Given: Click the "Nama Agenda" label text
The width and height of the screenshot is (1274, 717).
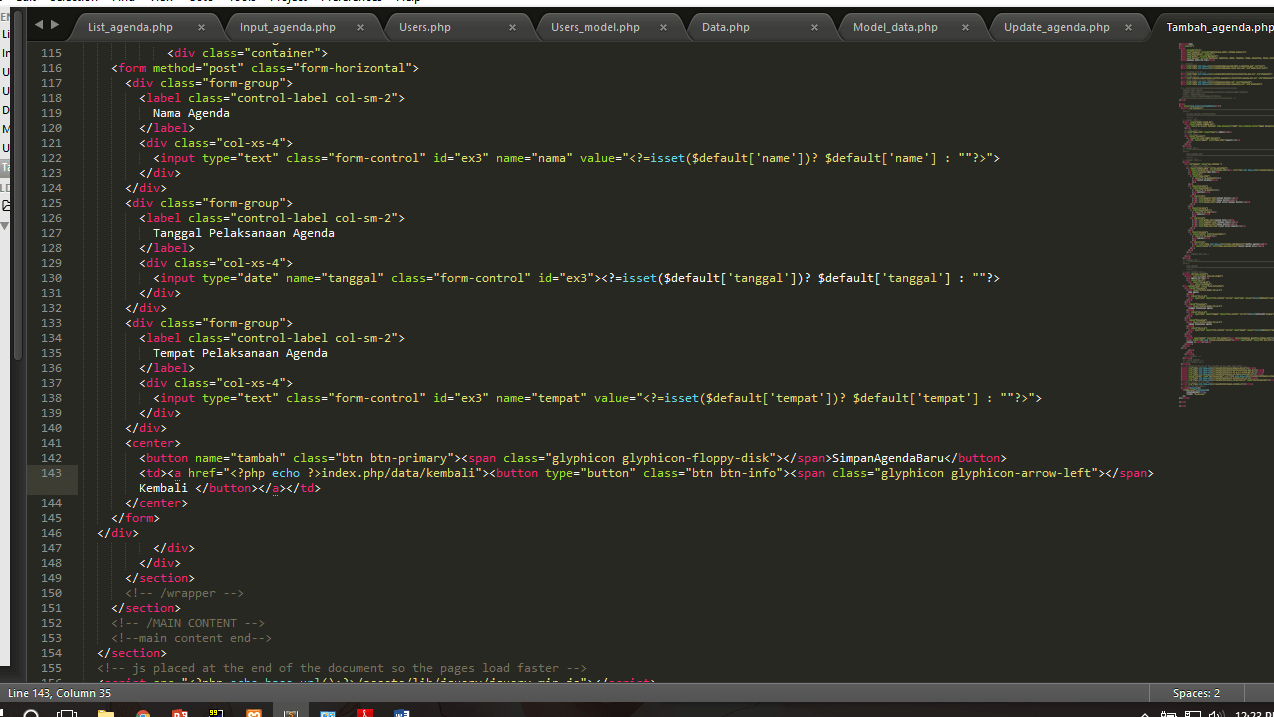Looking at the screenshot, I should pos(191,113).
